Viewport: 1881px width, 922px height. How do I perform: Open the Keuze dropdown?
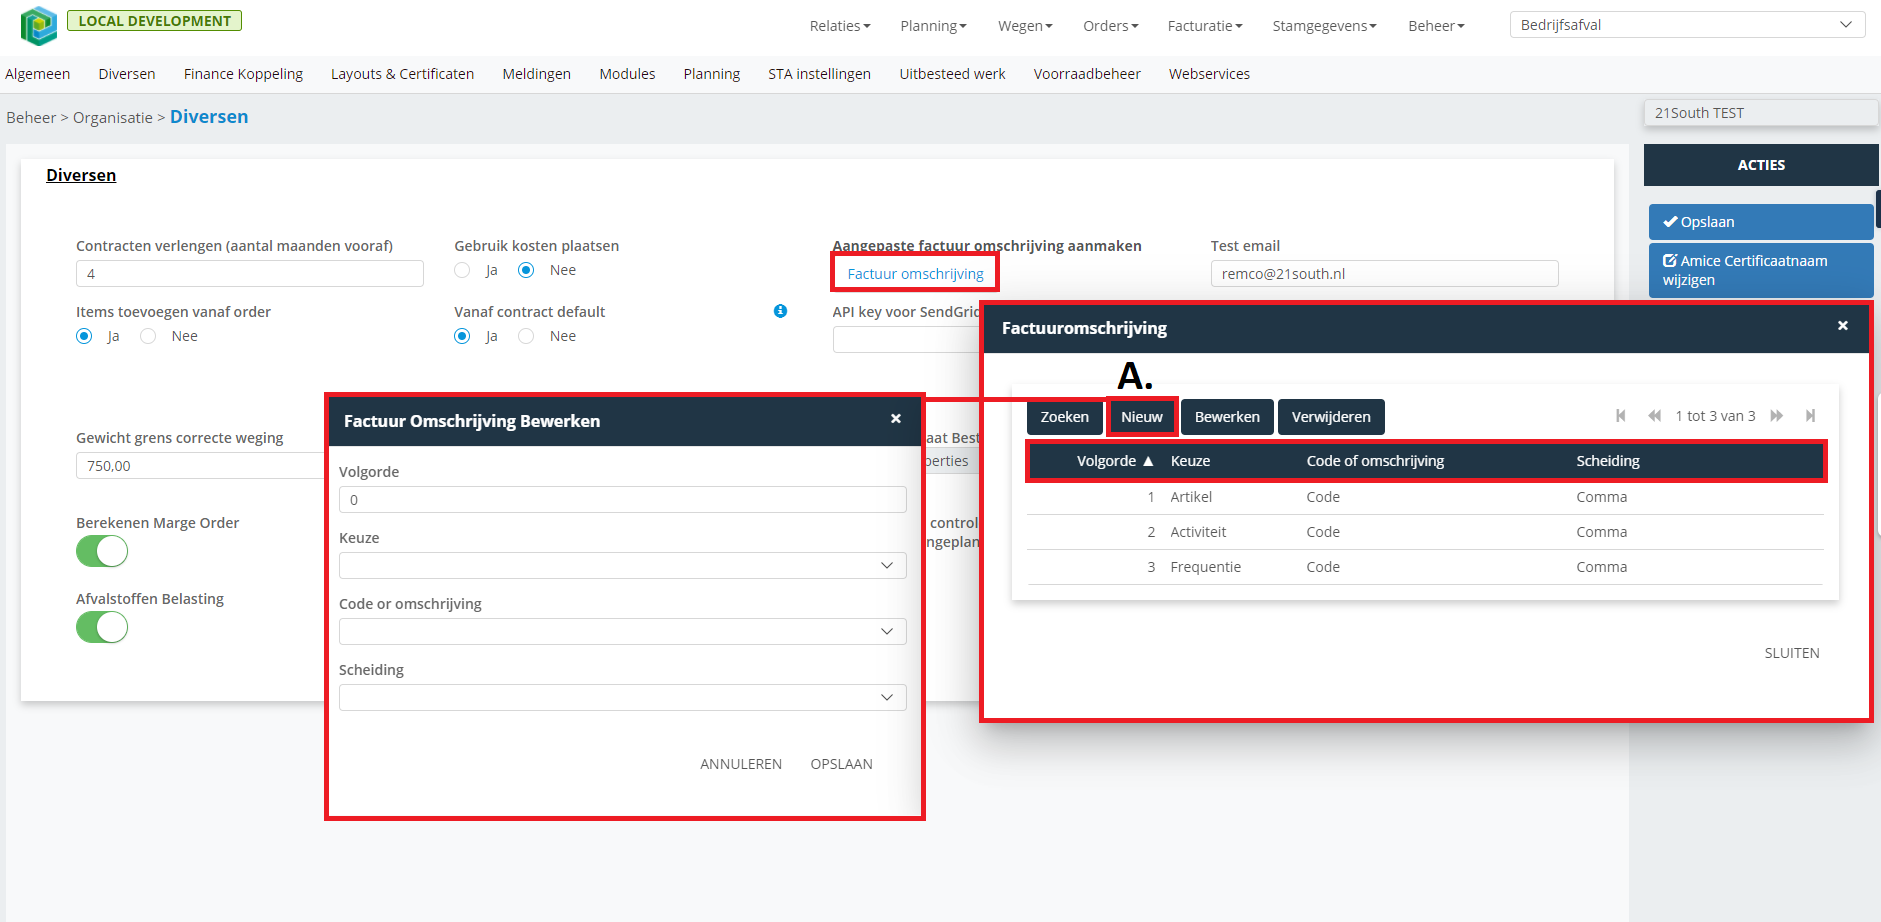coord(623,566)
